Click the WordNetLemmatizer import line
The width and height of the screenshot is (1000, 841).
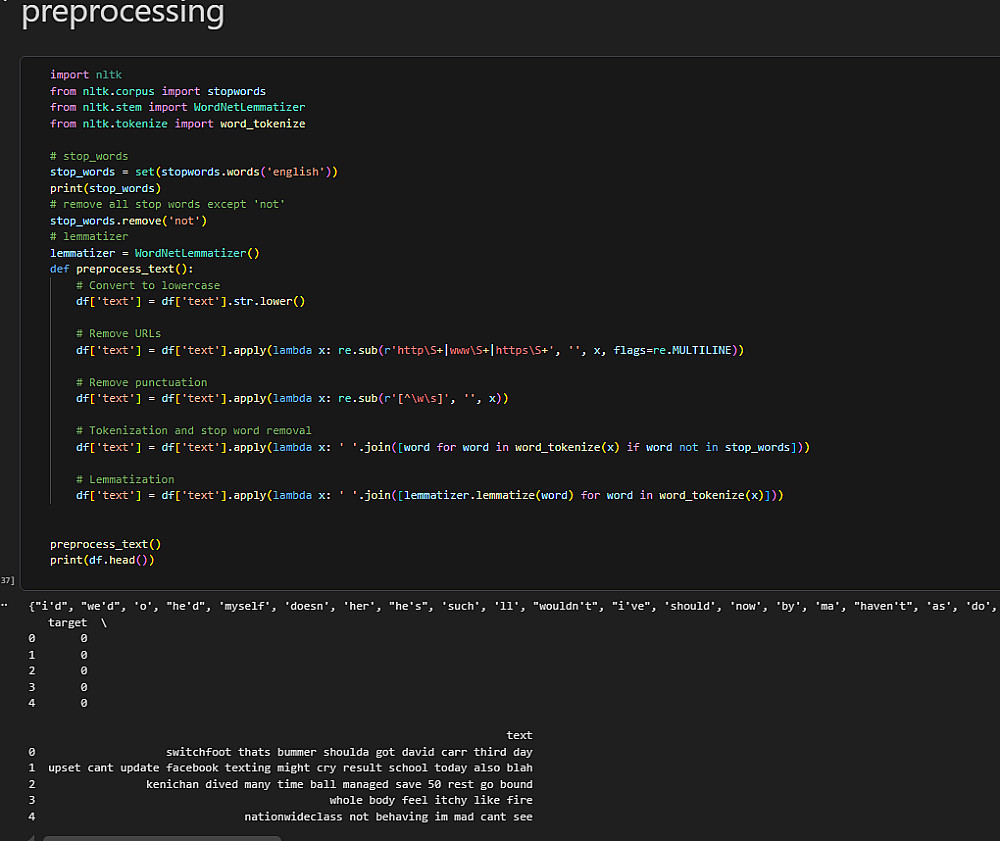[177, 107]
